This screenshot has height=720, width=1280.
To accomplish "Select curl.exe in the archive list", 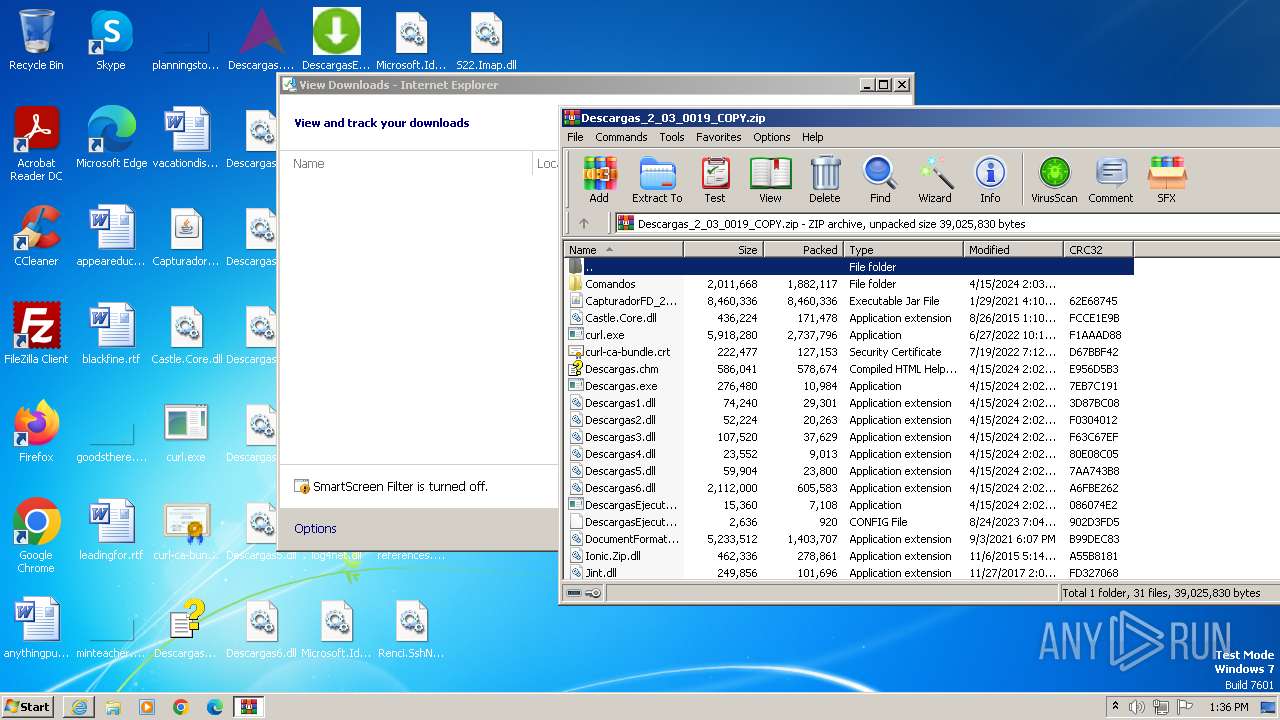I will (x=849, y=335).
